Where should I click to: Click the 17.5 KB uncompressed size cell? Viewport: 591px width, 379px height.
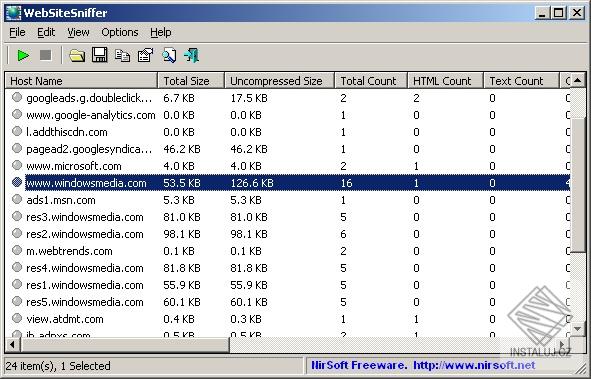[249, 98]
